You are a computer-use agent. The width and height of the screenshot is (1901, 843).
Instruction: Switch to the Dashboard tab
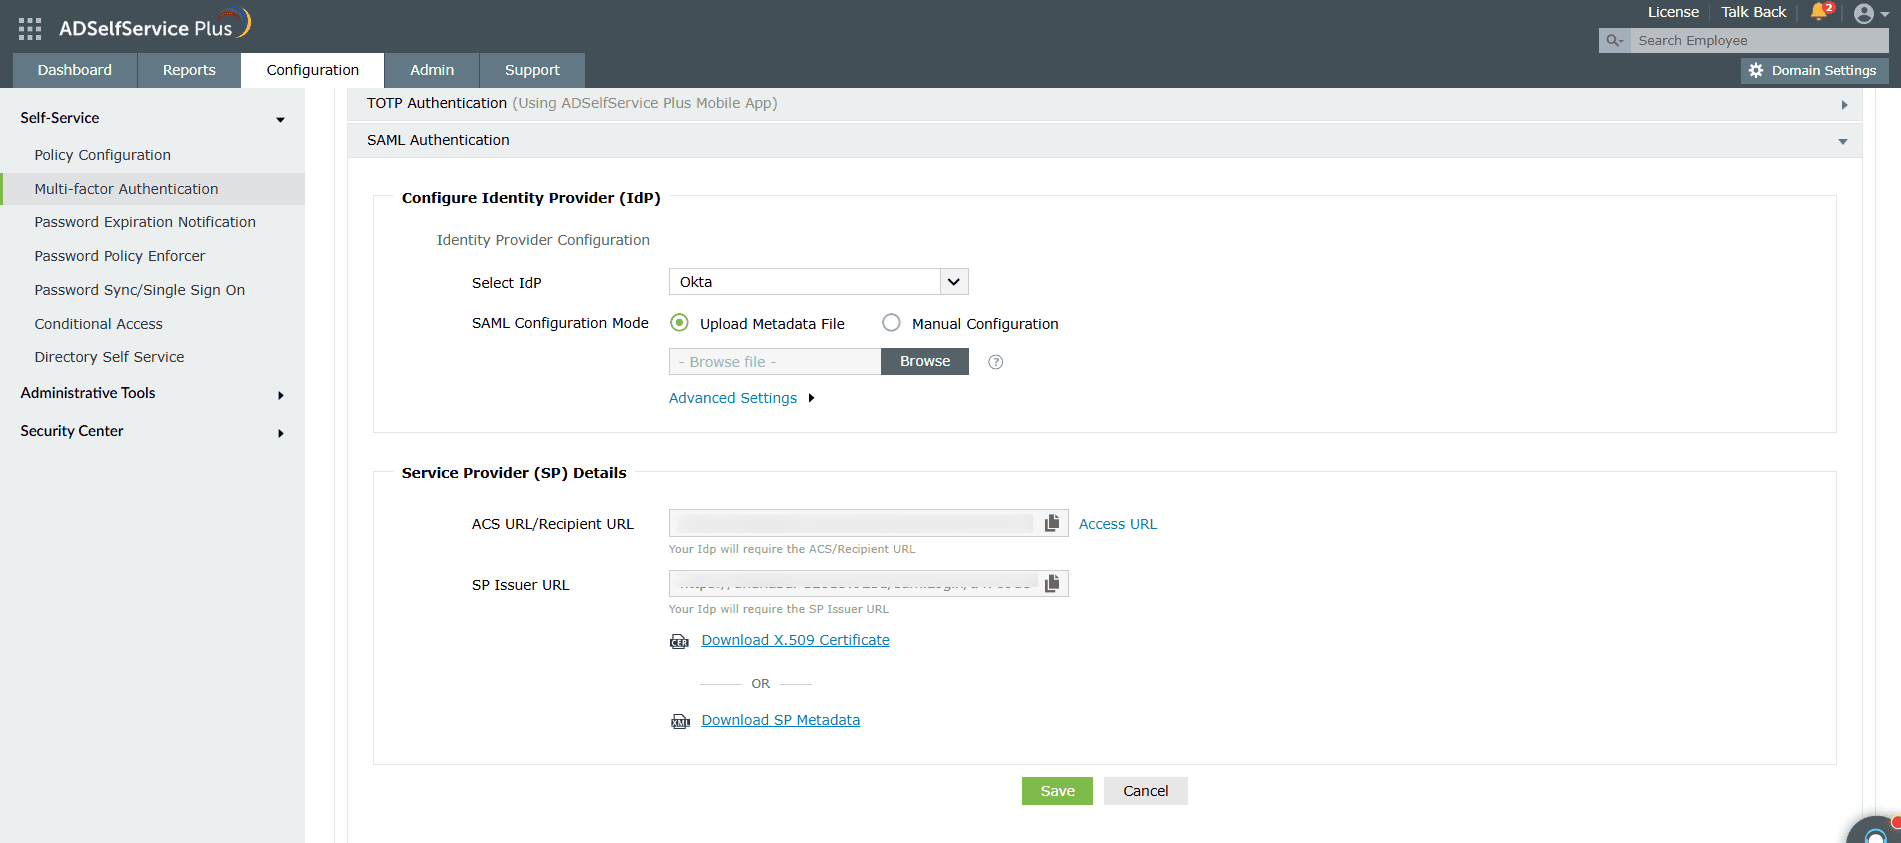[x=75, y=70]
